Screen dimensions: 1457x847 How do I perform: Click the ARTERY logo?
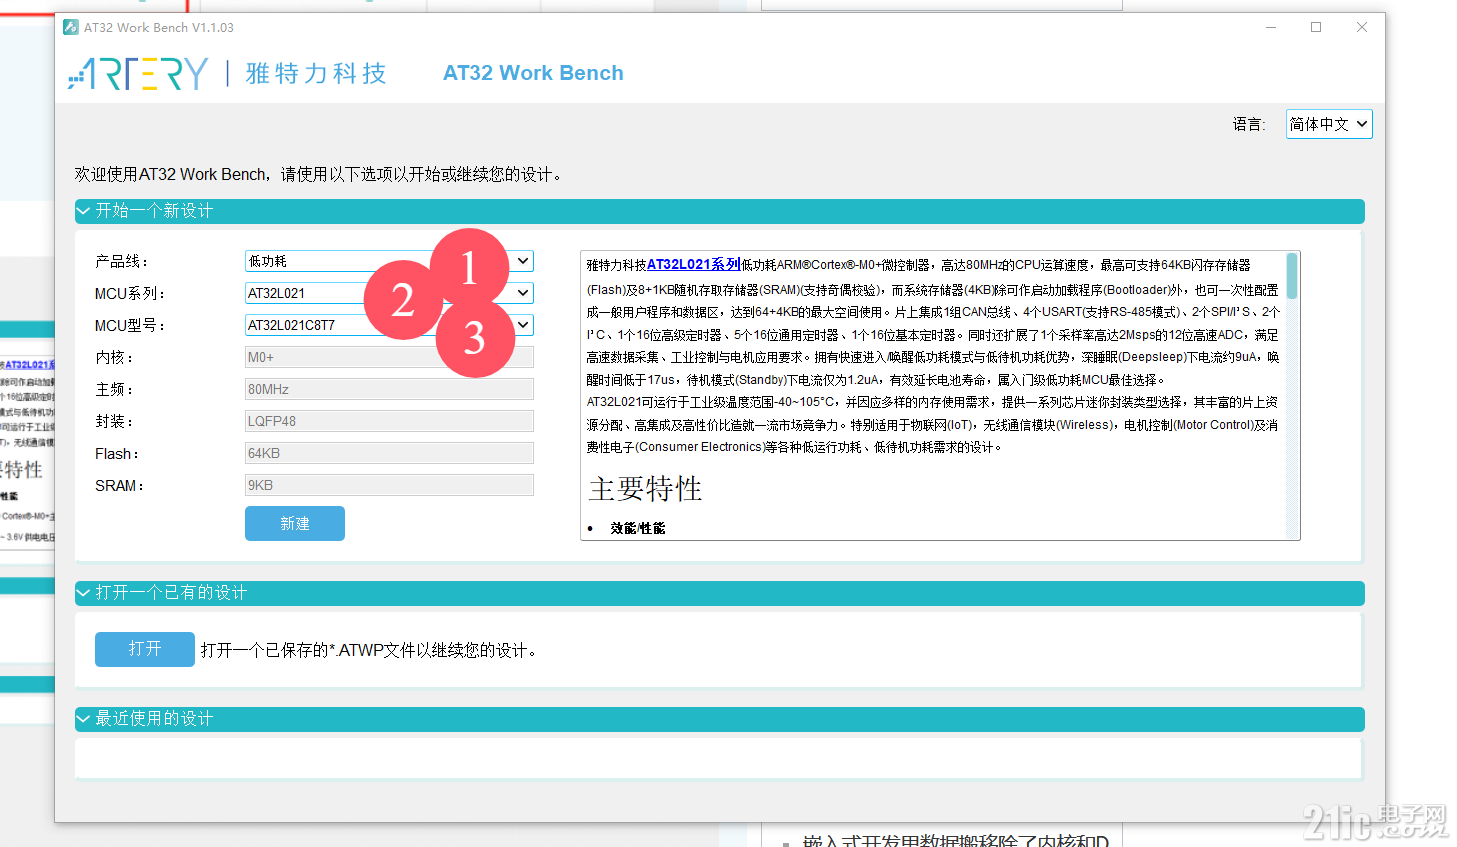coord(138,73)
